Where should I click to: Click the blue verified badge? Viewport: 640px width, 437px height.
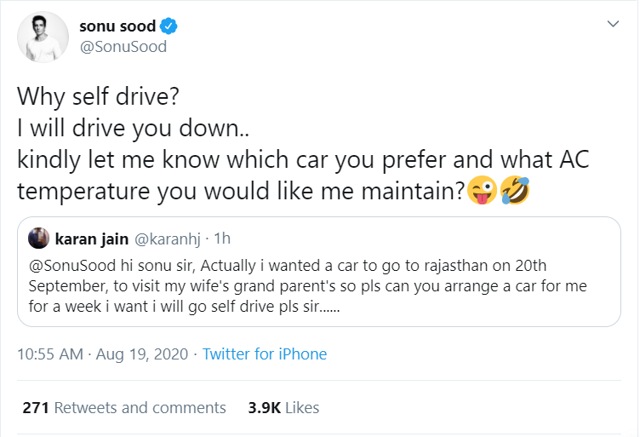[x=168, y=26]
